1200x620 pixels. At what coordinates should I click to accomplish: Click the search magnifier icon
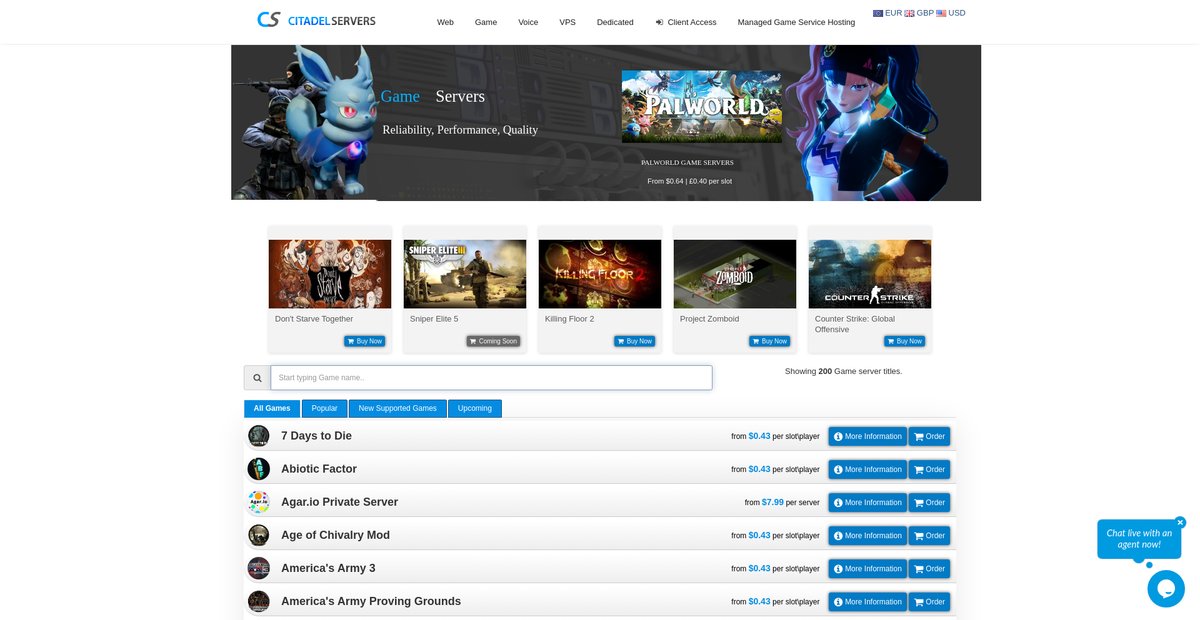pyautogui.click(x=257, y=378)
